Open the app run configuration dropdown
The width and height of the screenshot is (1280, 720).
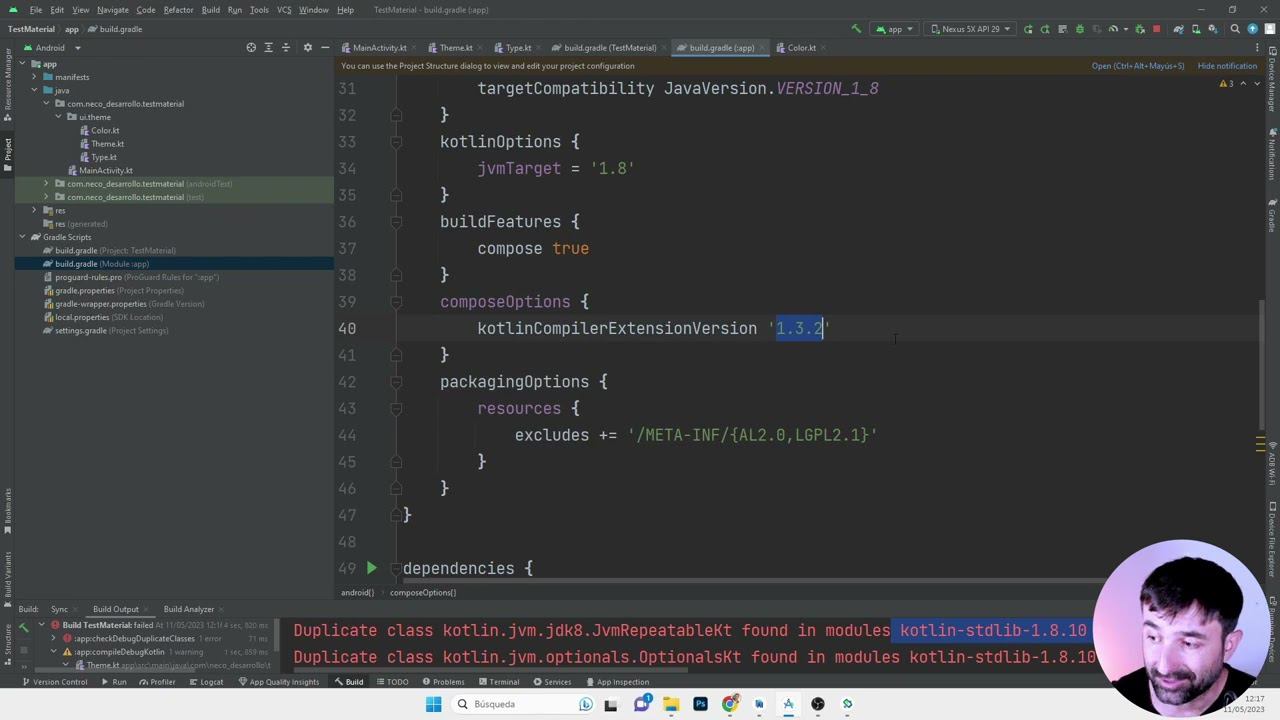(x=895, y=29)
